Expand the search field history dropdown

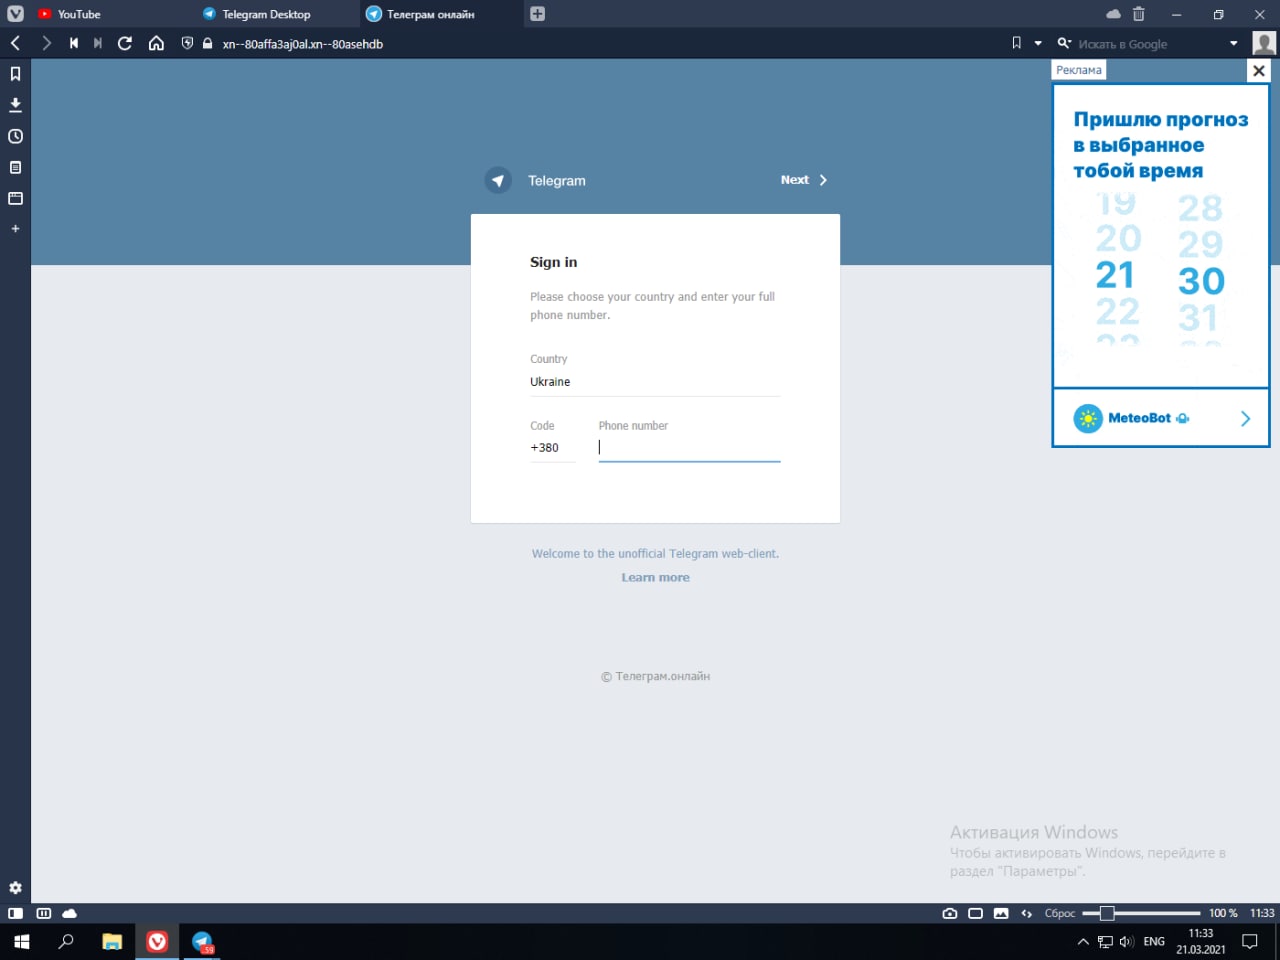[1233, 43]
